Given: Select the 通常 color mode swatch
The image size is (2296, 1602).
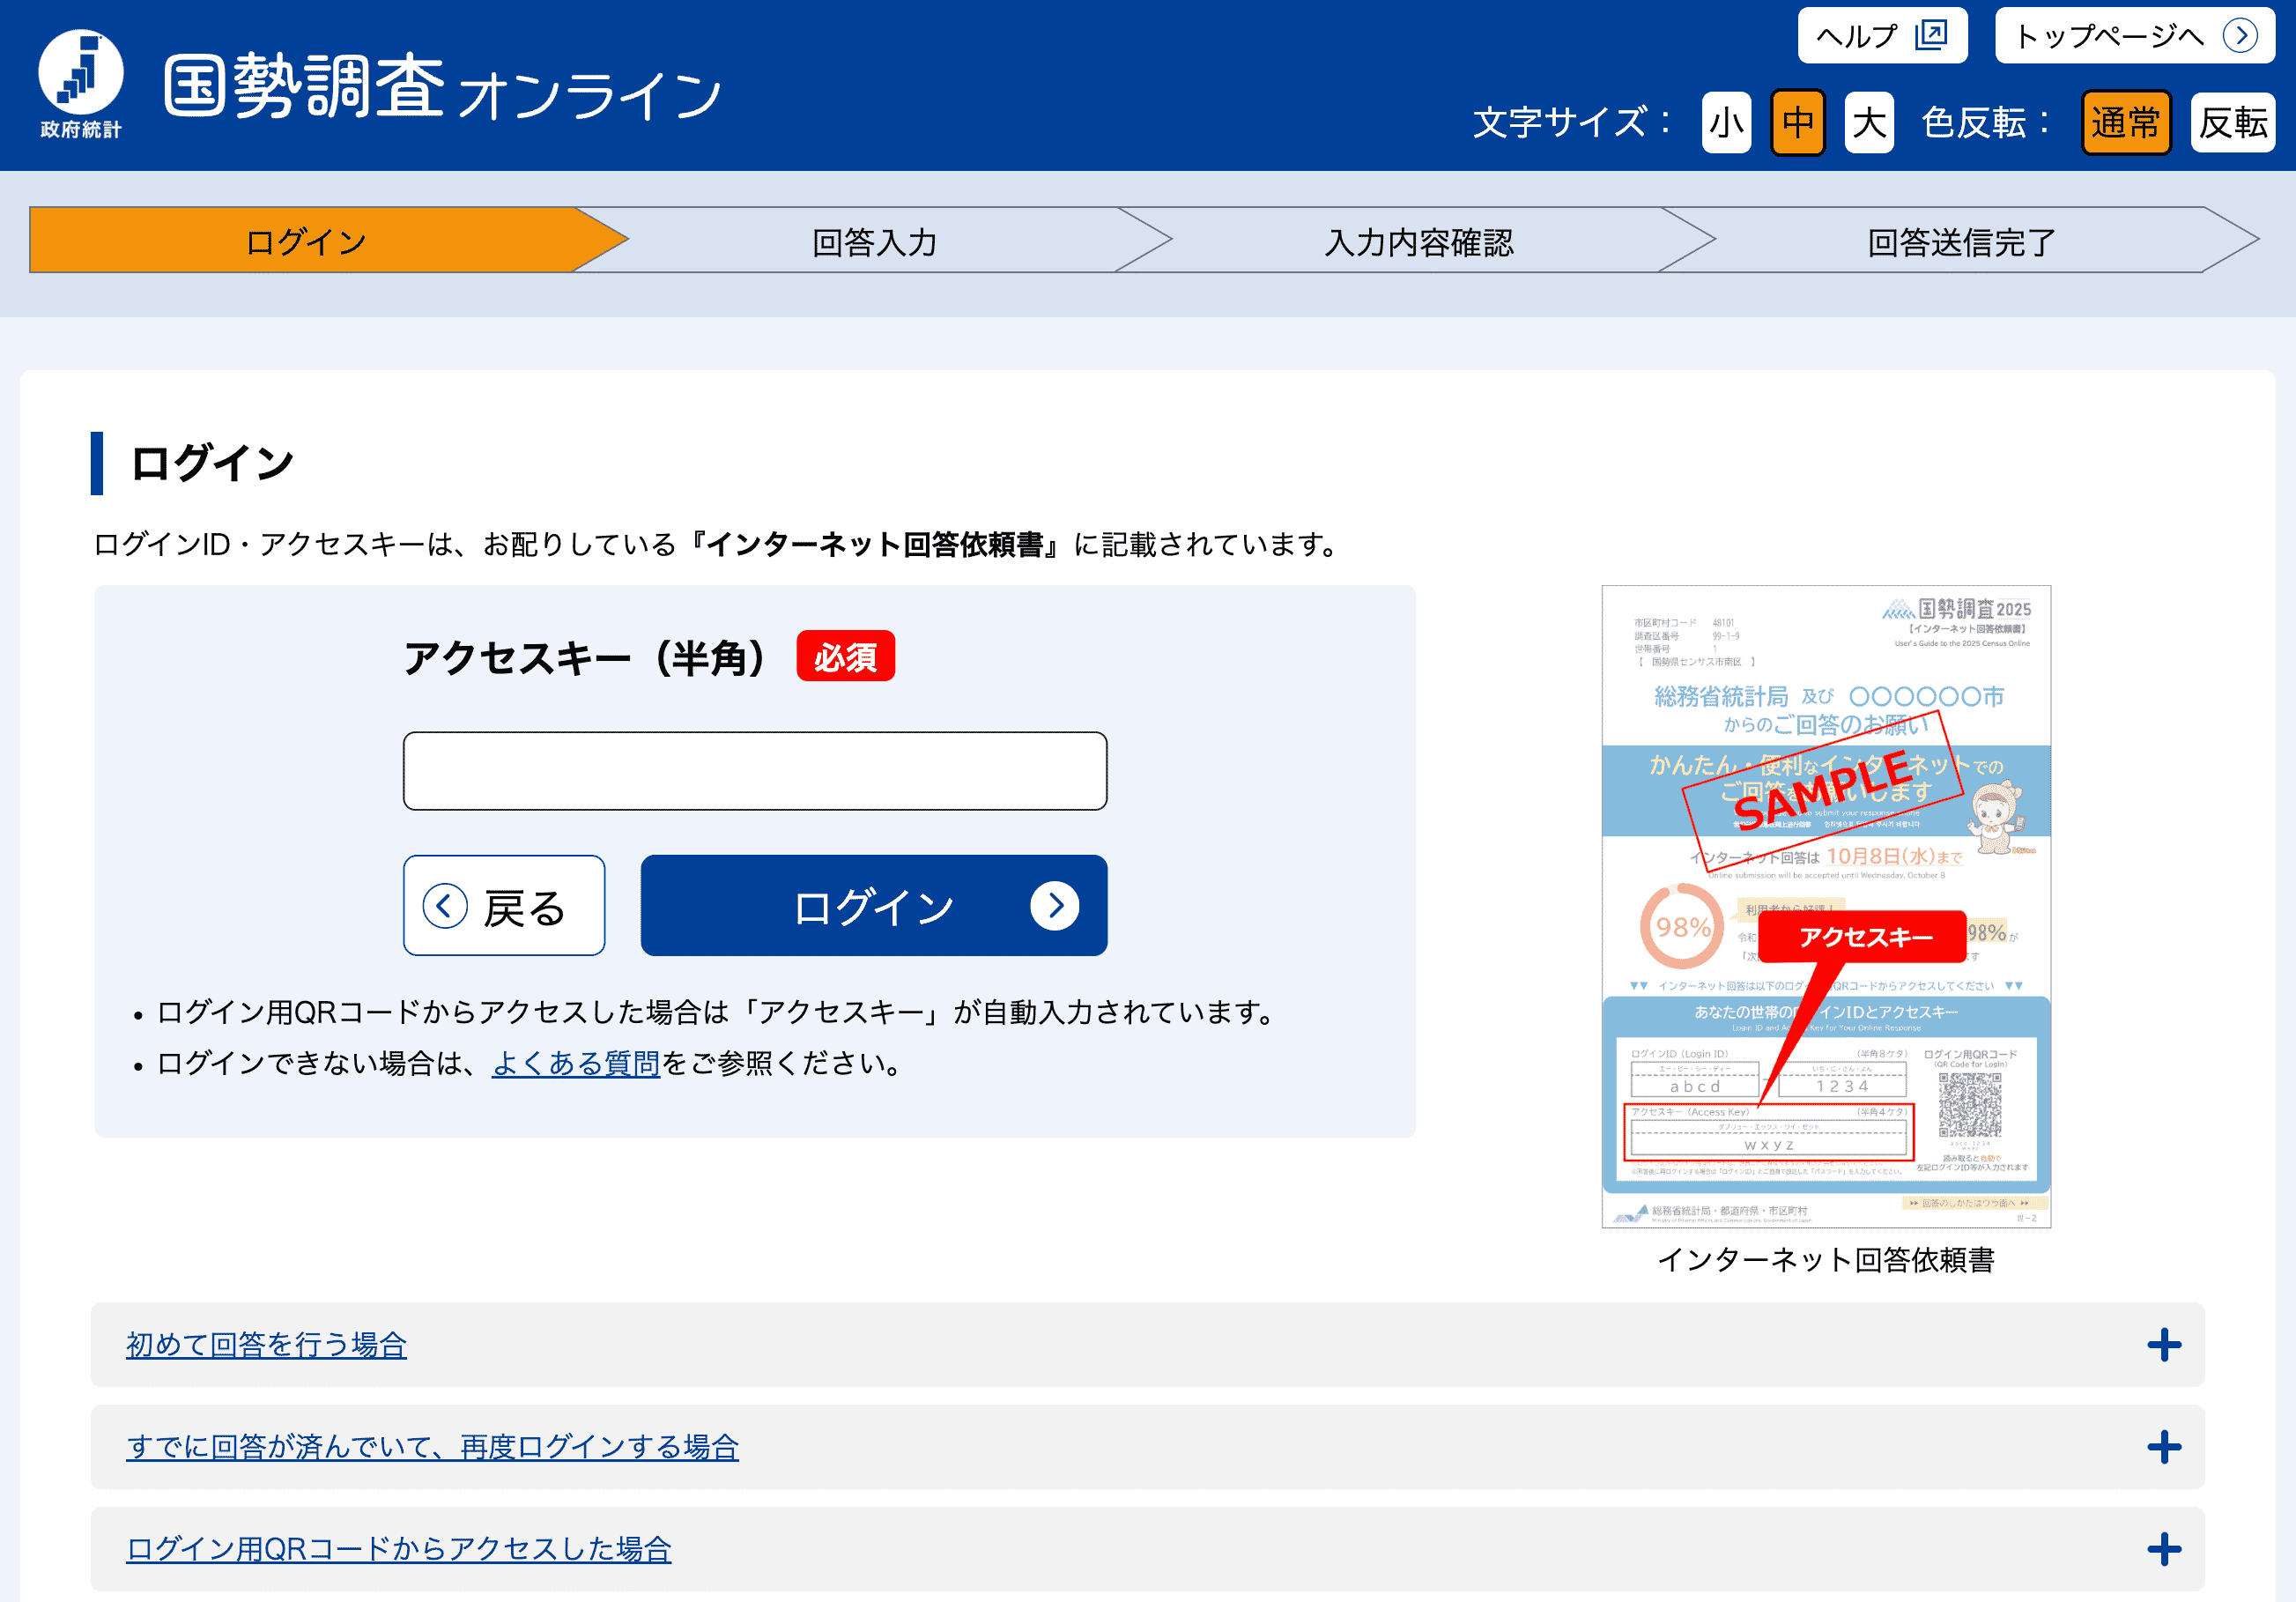Looking at the screenshot, I should pyautogui.click(x=2125, y=123).
